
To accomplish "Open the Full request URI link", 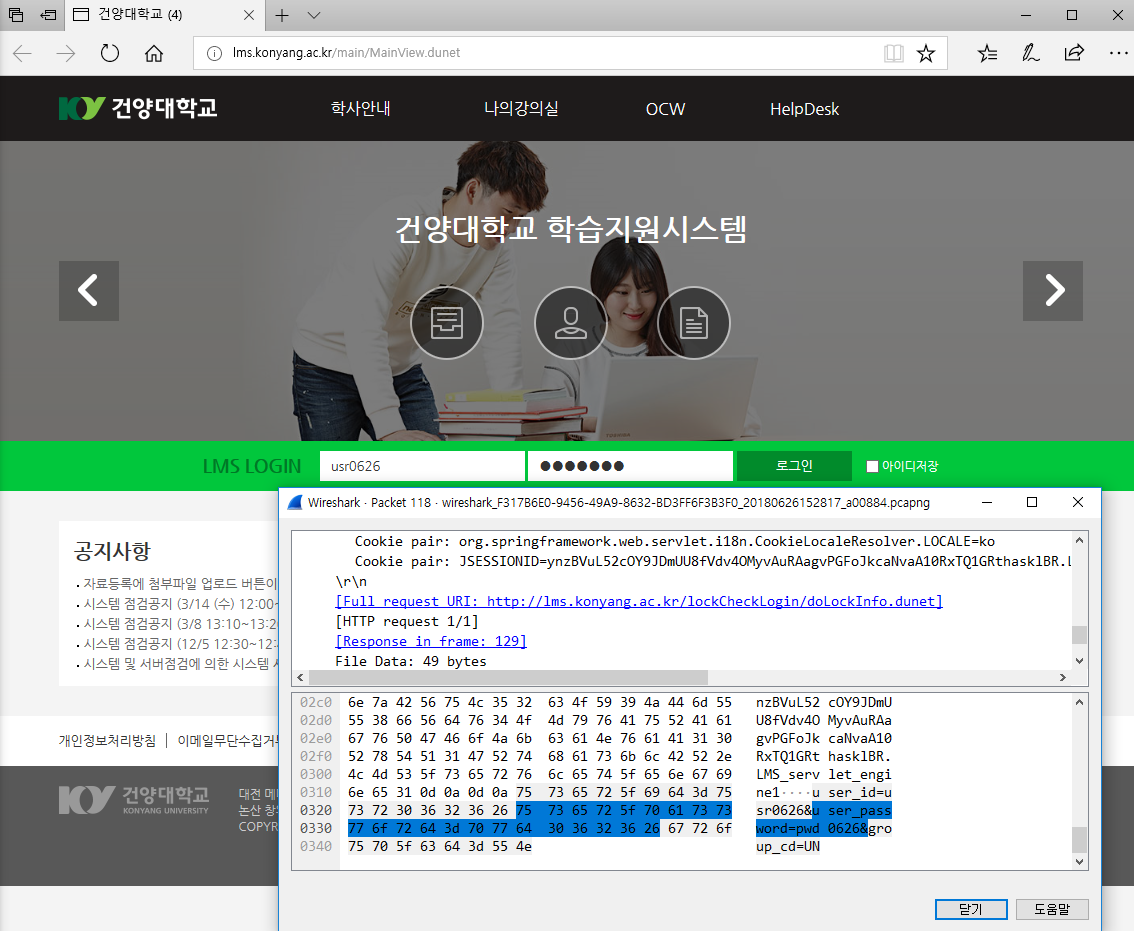I will pos(639,601).
